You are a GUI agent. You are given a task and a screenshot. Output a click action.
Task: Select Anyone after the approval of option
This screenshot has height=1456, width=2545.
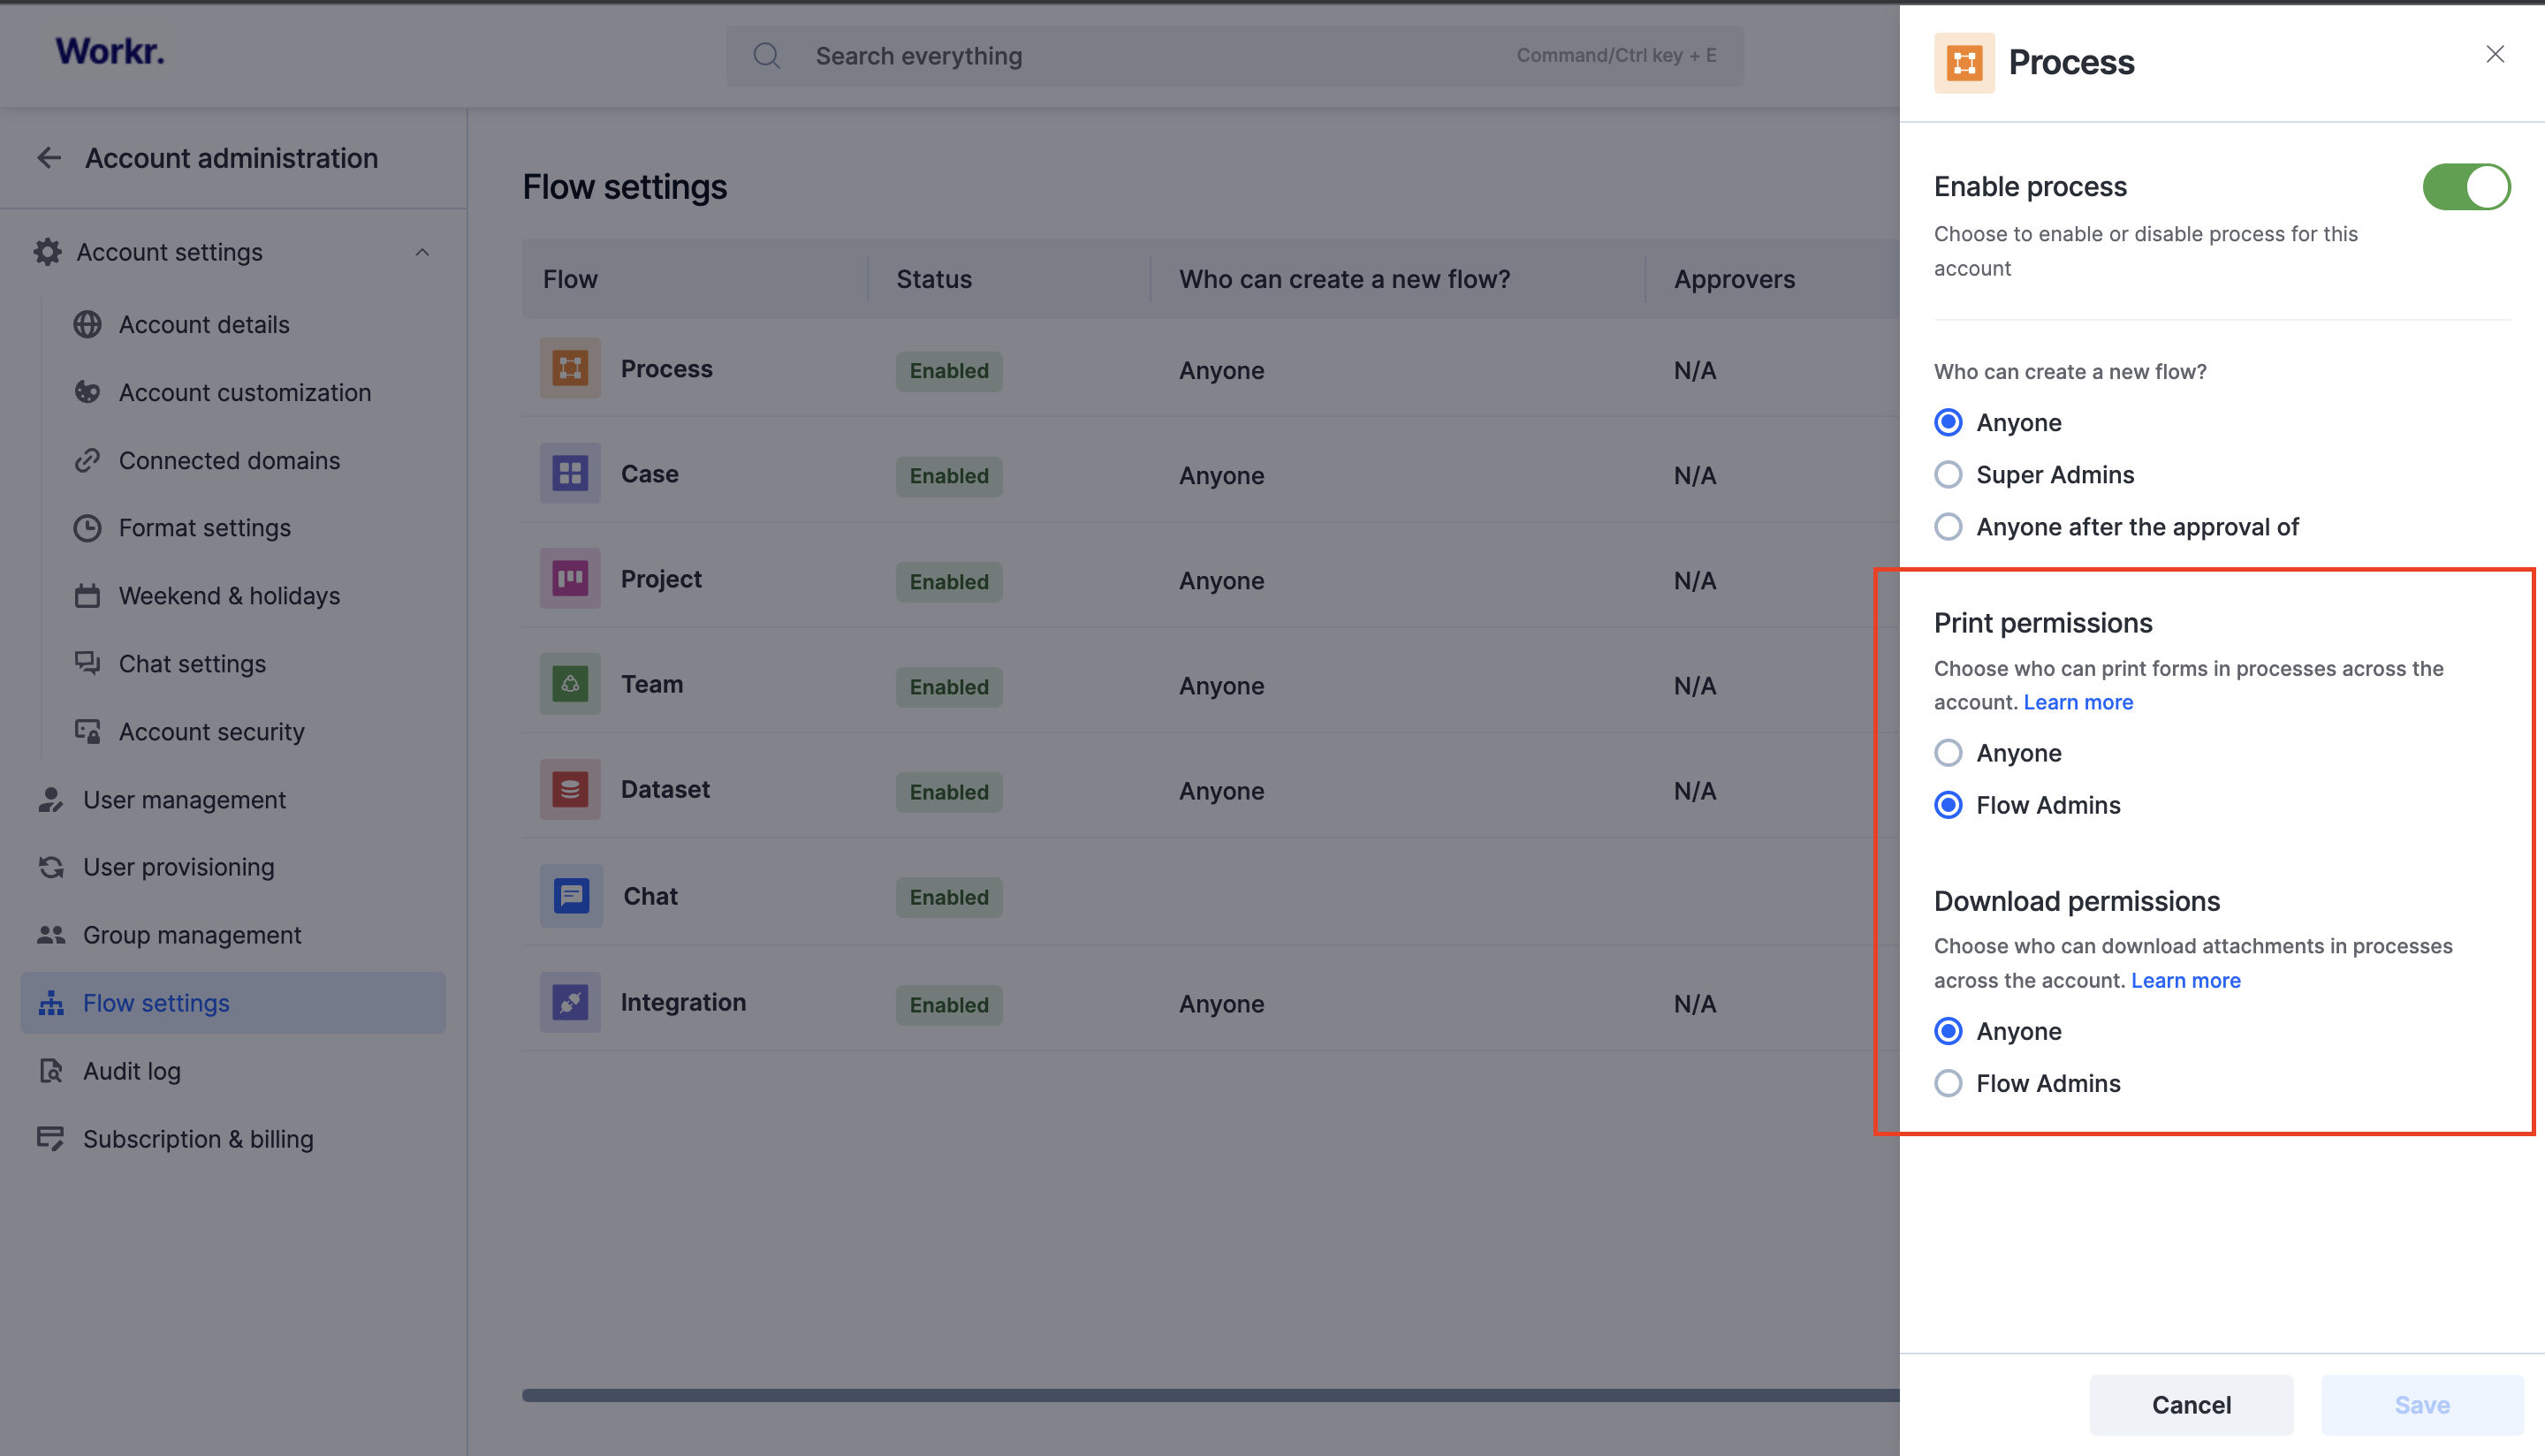(1948, 526)
